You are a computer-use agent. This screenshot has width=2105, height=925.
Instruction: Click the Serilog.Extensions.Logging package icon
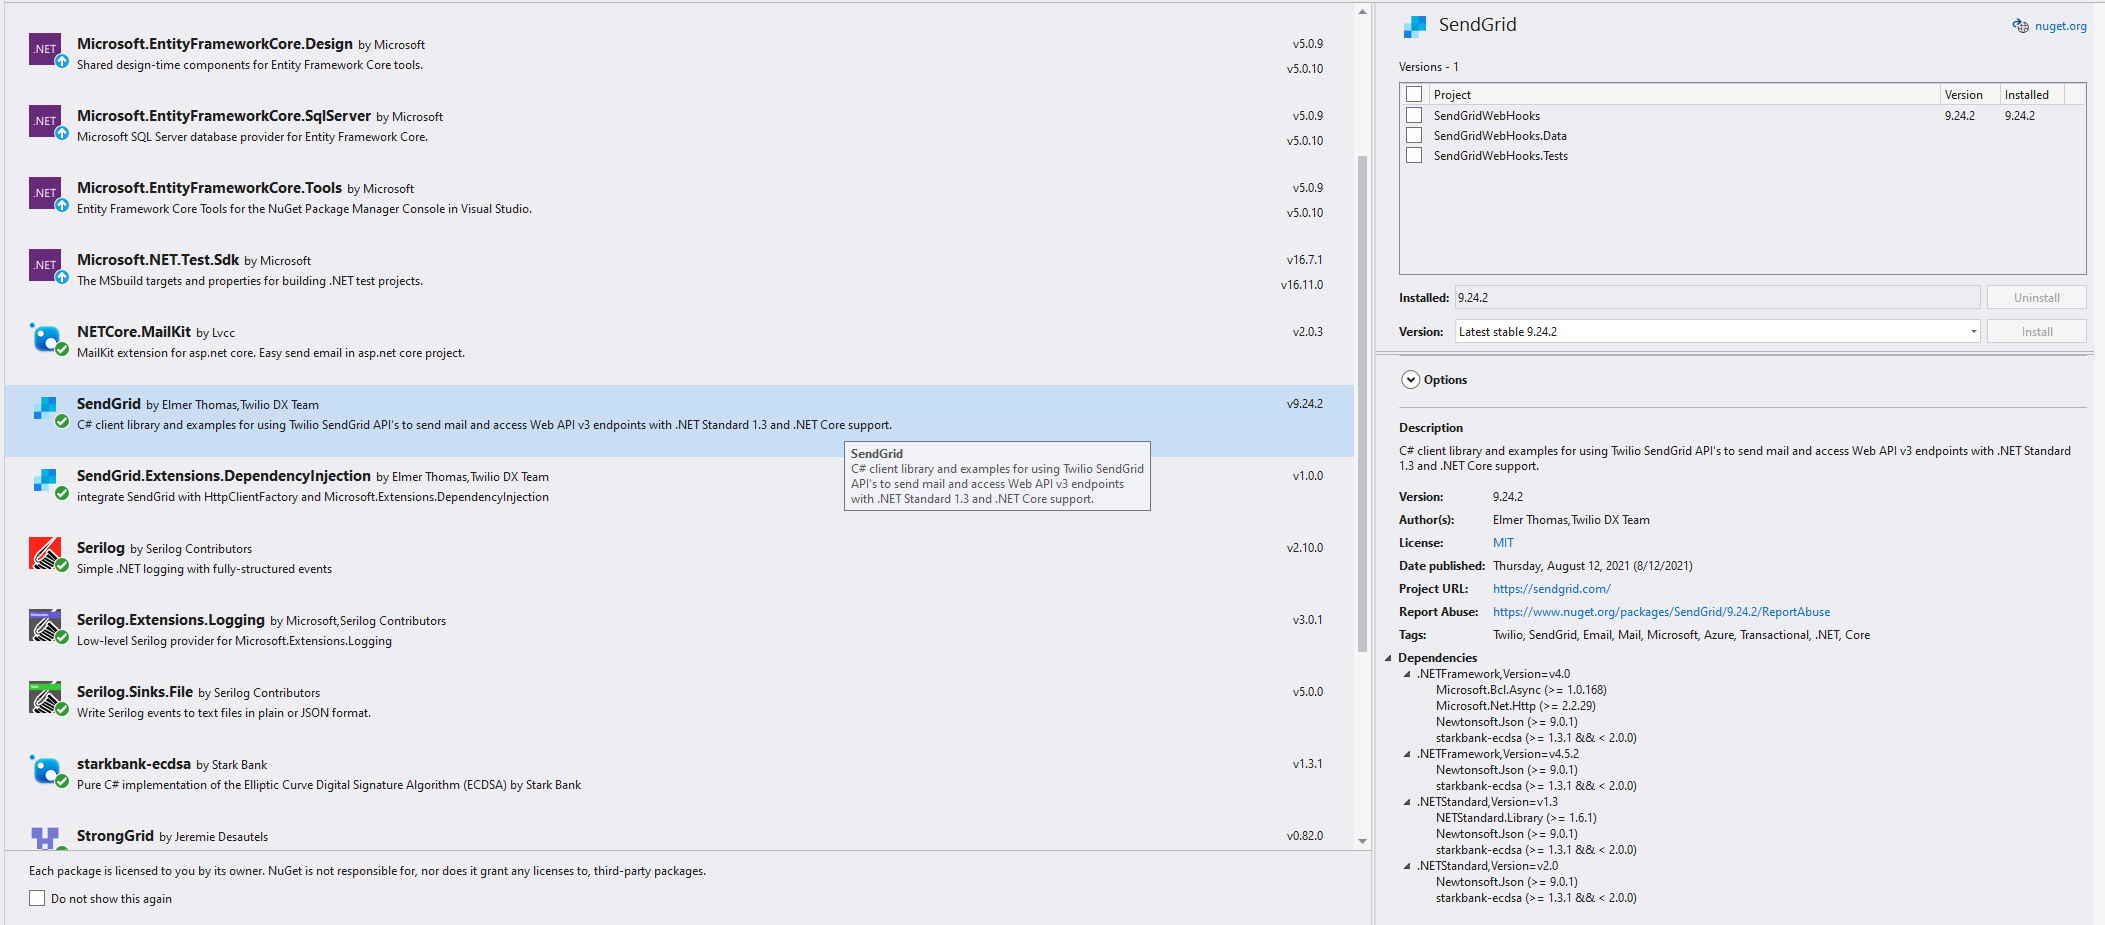pyautogui.click(x=47, y=626)
